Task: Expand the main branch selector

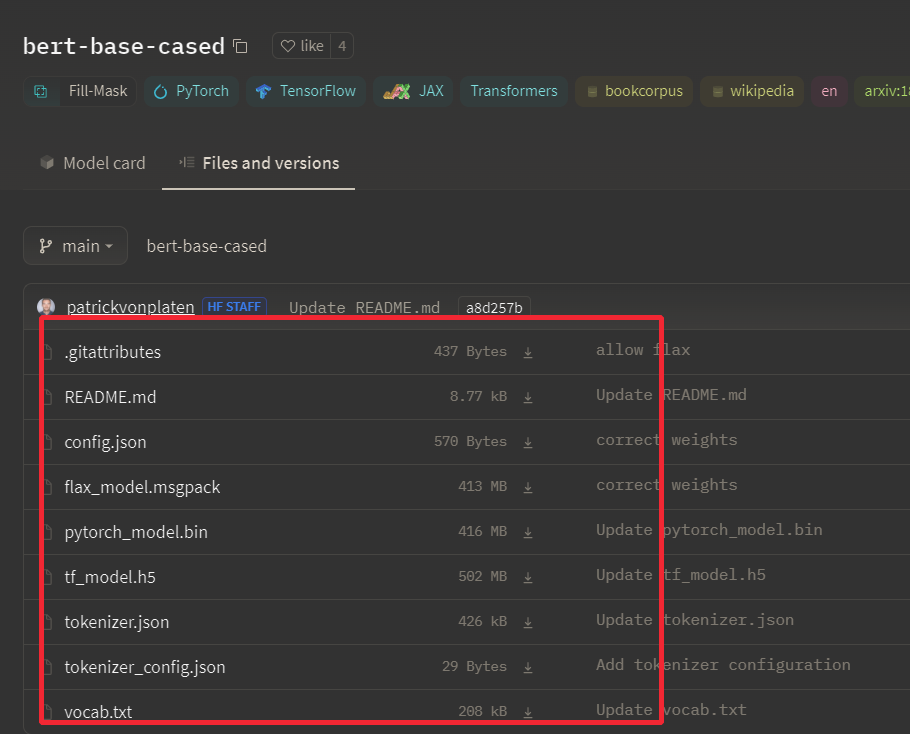Action: tap(75, 245)
